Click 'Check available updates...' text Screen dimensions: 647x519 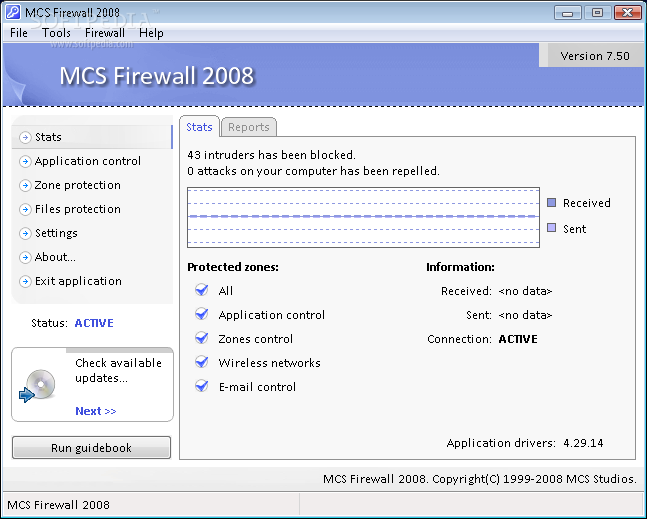click(118, 370)
